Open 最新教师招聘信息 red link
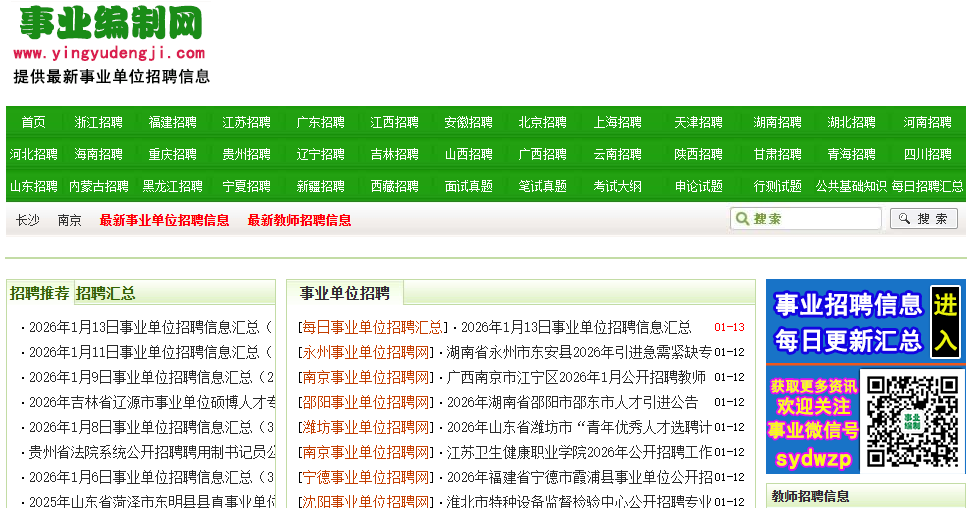This screenshot has width=969, height=508. (299, 220)
